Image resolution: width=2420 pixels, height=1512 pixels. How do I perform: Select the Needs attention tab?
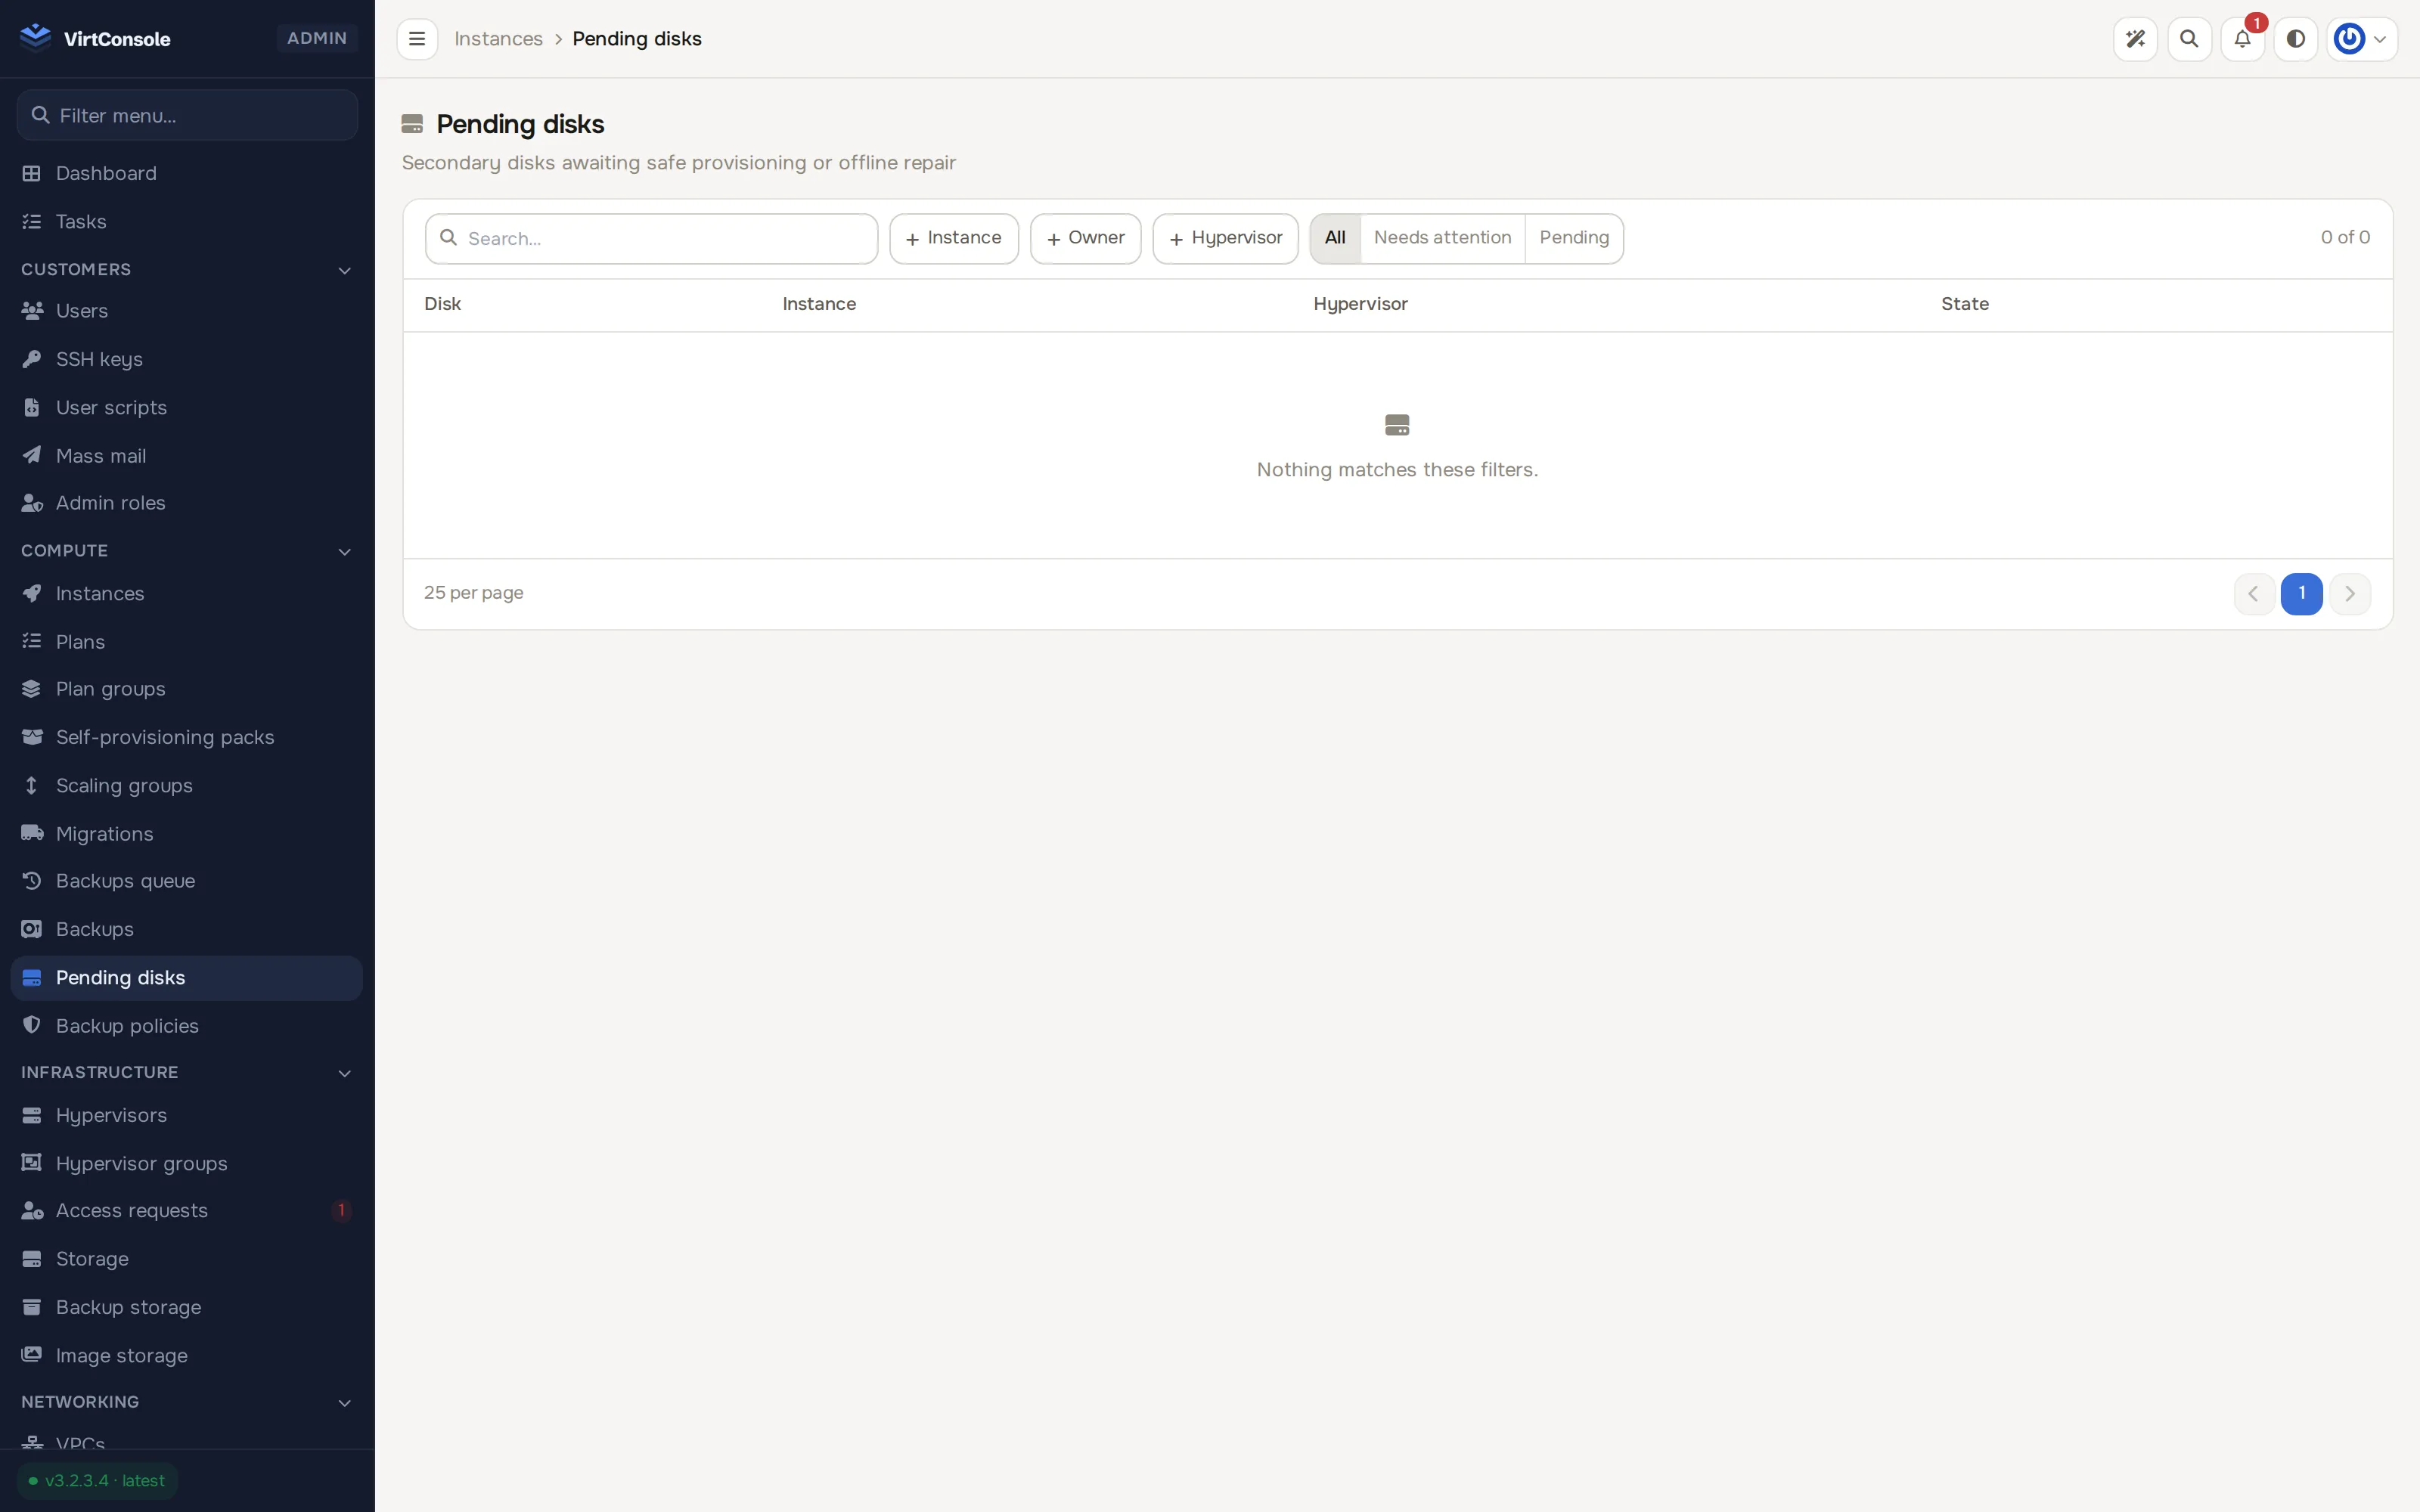pyautogui.click(x=1442, y=238)
